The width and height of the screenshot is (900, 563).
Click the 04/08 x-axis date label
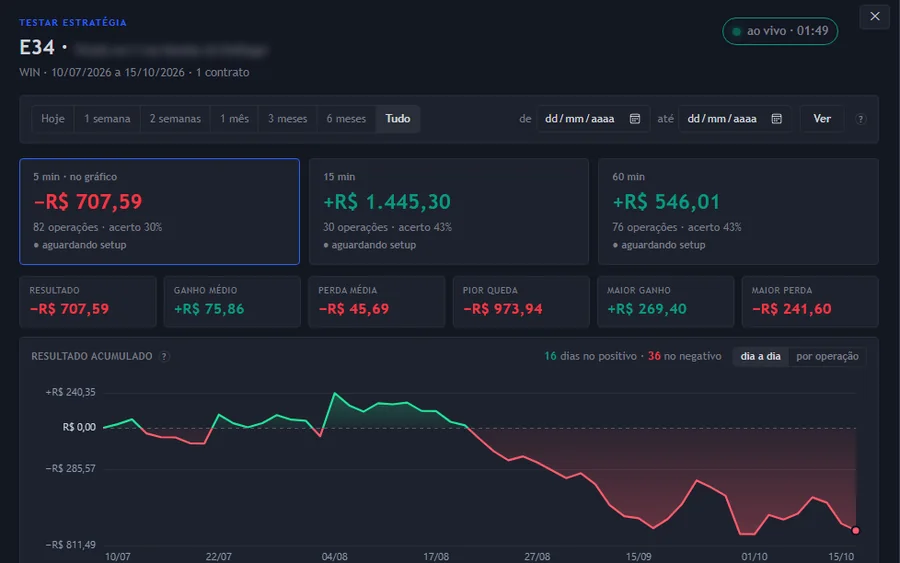coord(335,557)
